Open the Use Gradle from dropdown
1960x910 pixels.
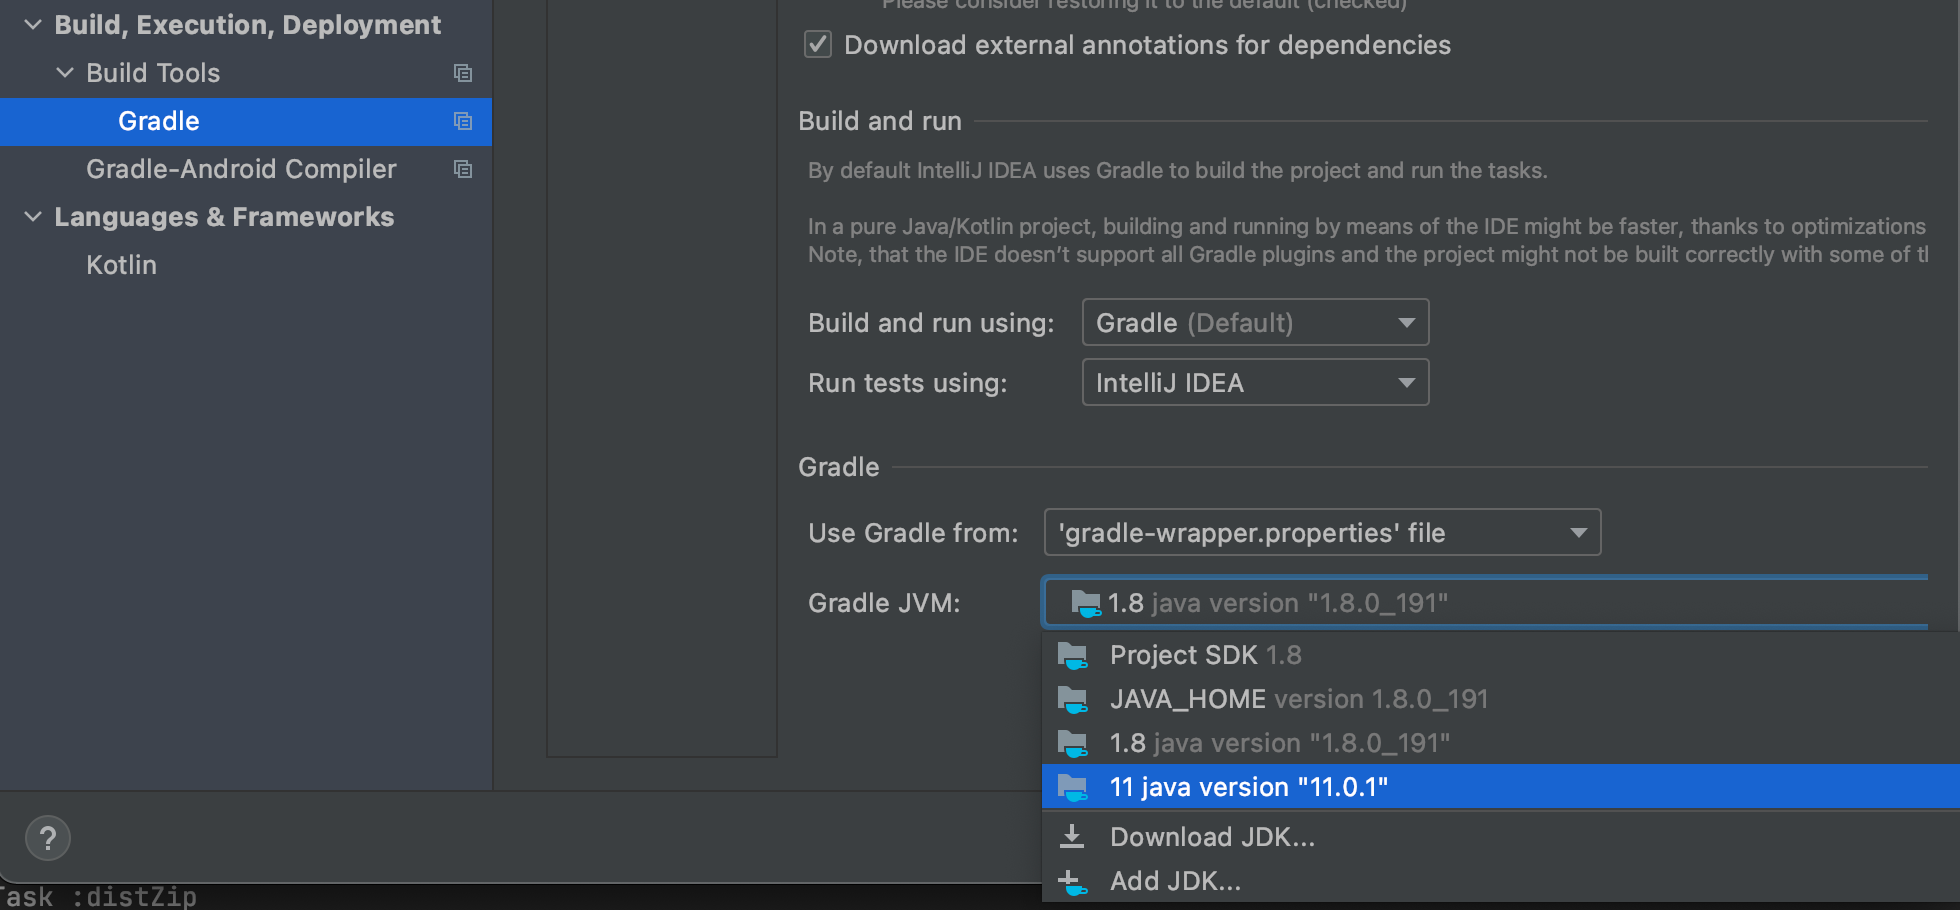[1322, 532]
